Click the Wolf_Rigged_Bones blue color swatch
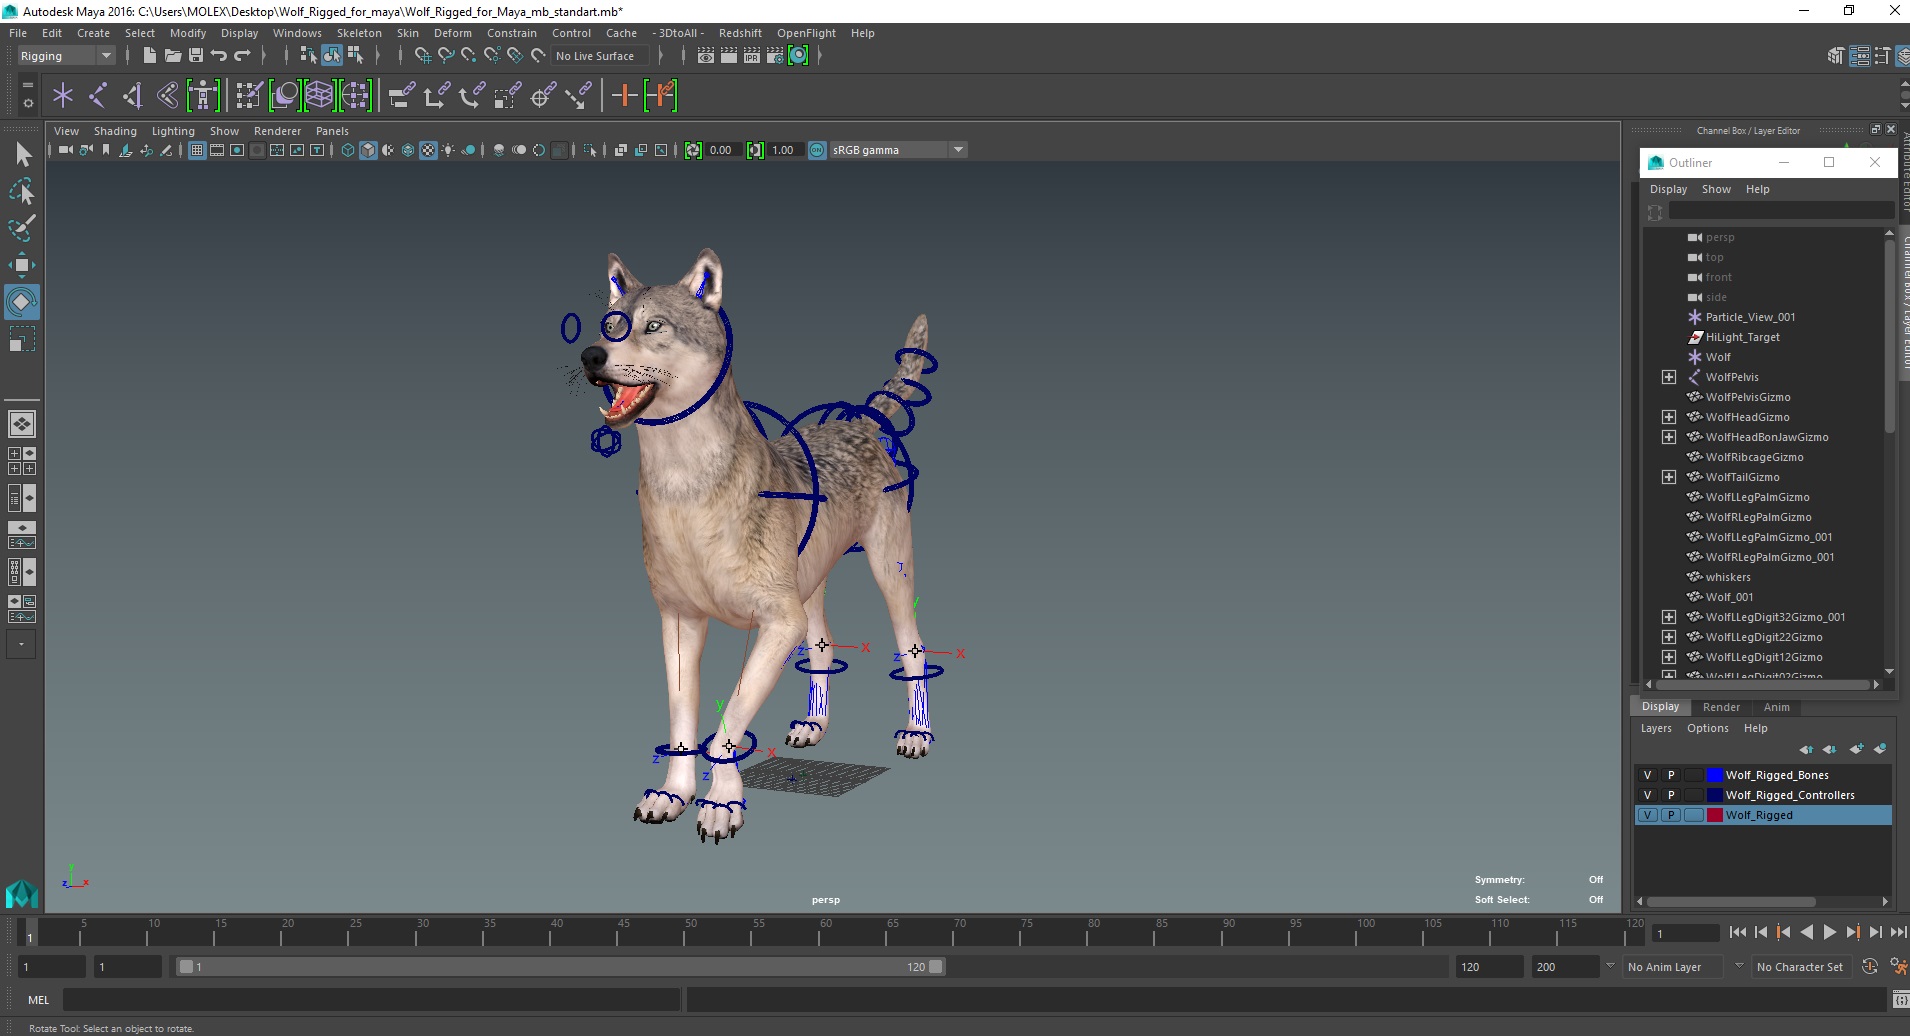Viewport: 1910px width, 1036px height. click(x=1714, y=775)
